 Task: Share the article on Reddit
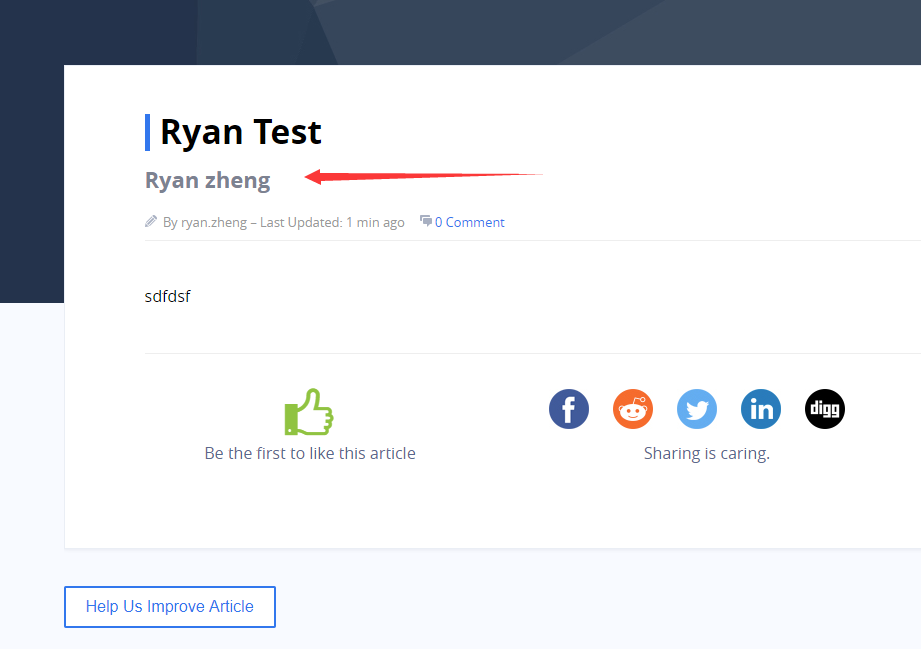[633, 409]
